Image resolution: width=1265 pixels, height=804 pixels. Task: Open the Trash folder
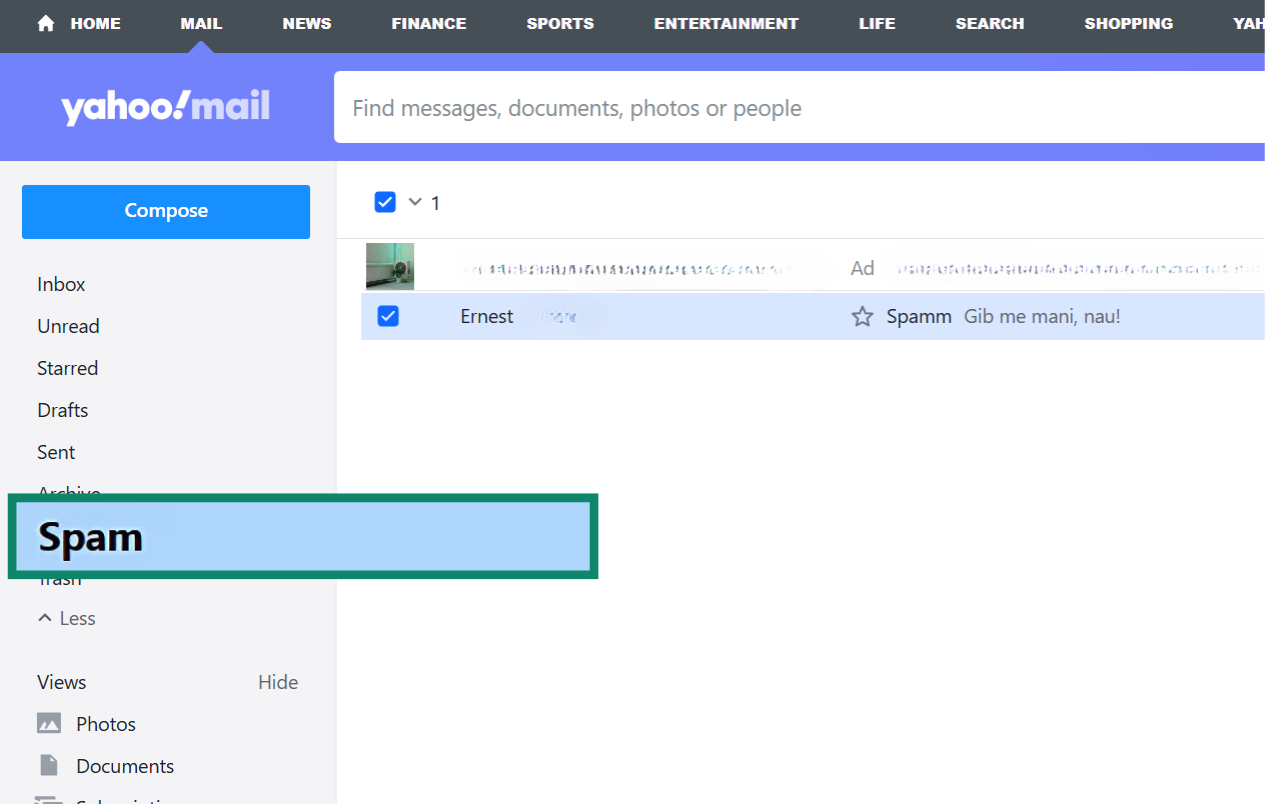point(59,577)
